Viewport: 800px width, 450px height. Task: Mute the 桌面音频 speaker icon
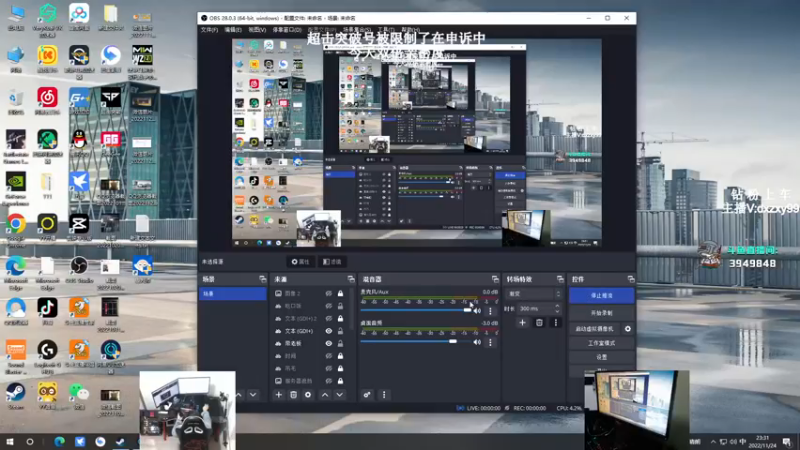[x=478, y=341]
